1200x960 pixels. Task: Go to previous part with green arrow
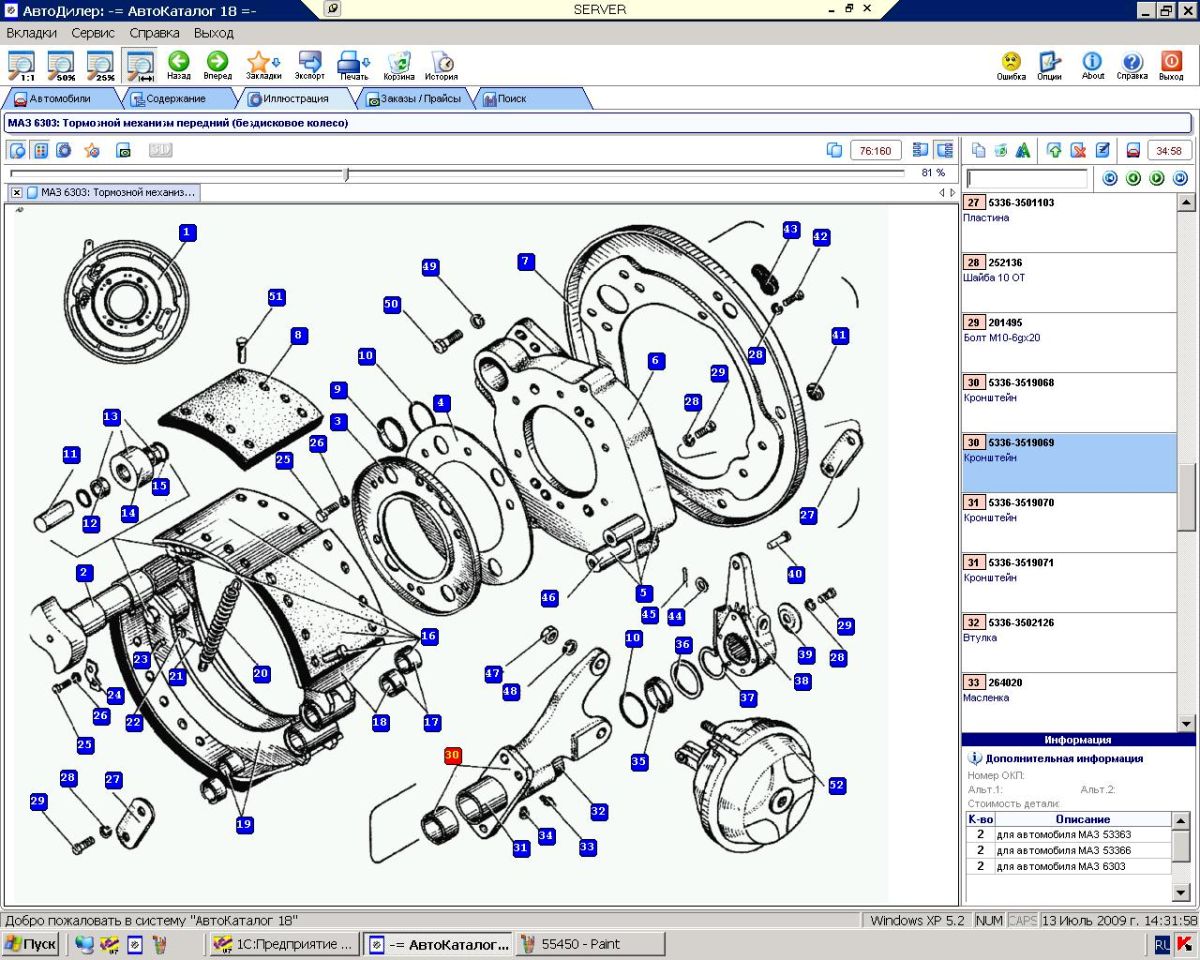[x=1133, y=178]
